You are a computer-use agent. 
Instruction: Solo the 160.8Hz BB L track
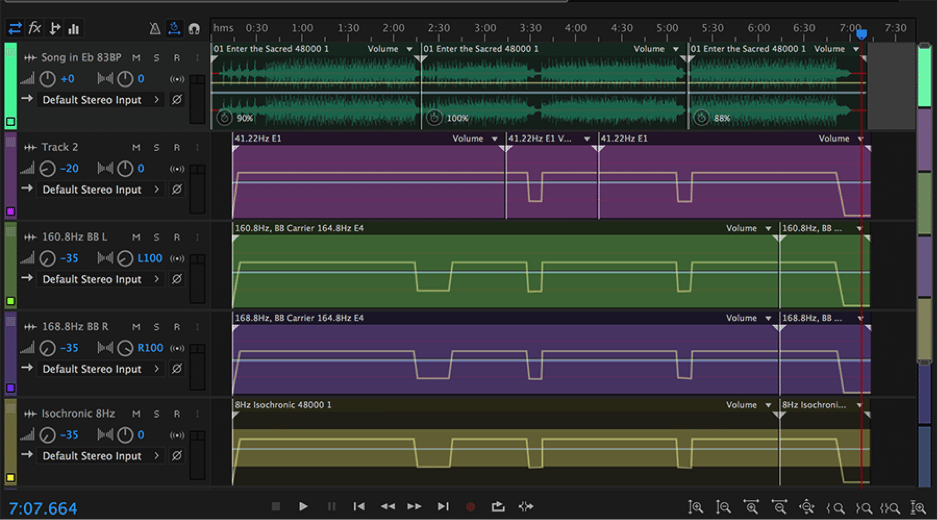tap(156, 237)
